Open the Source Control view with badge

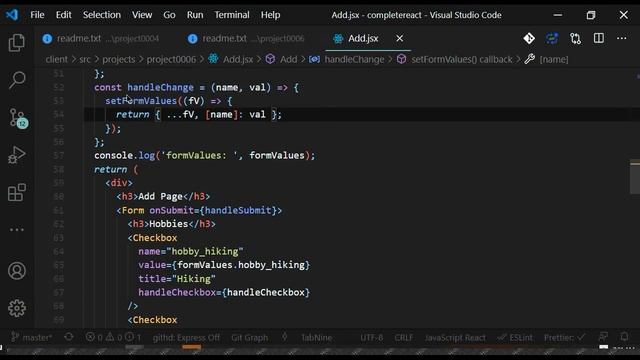tap(18, 118)
